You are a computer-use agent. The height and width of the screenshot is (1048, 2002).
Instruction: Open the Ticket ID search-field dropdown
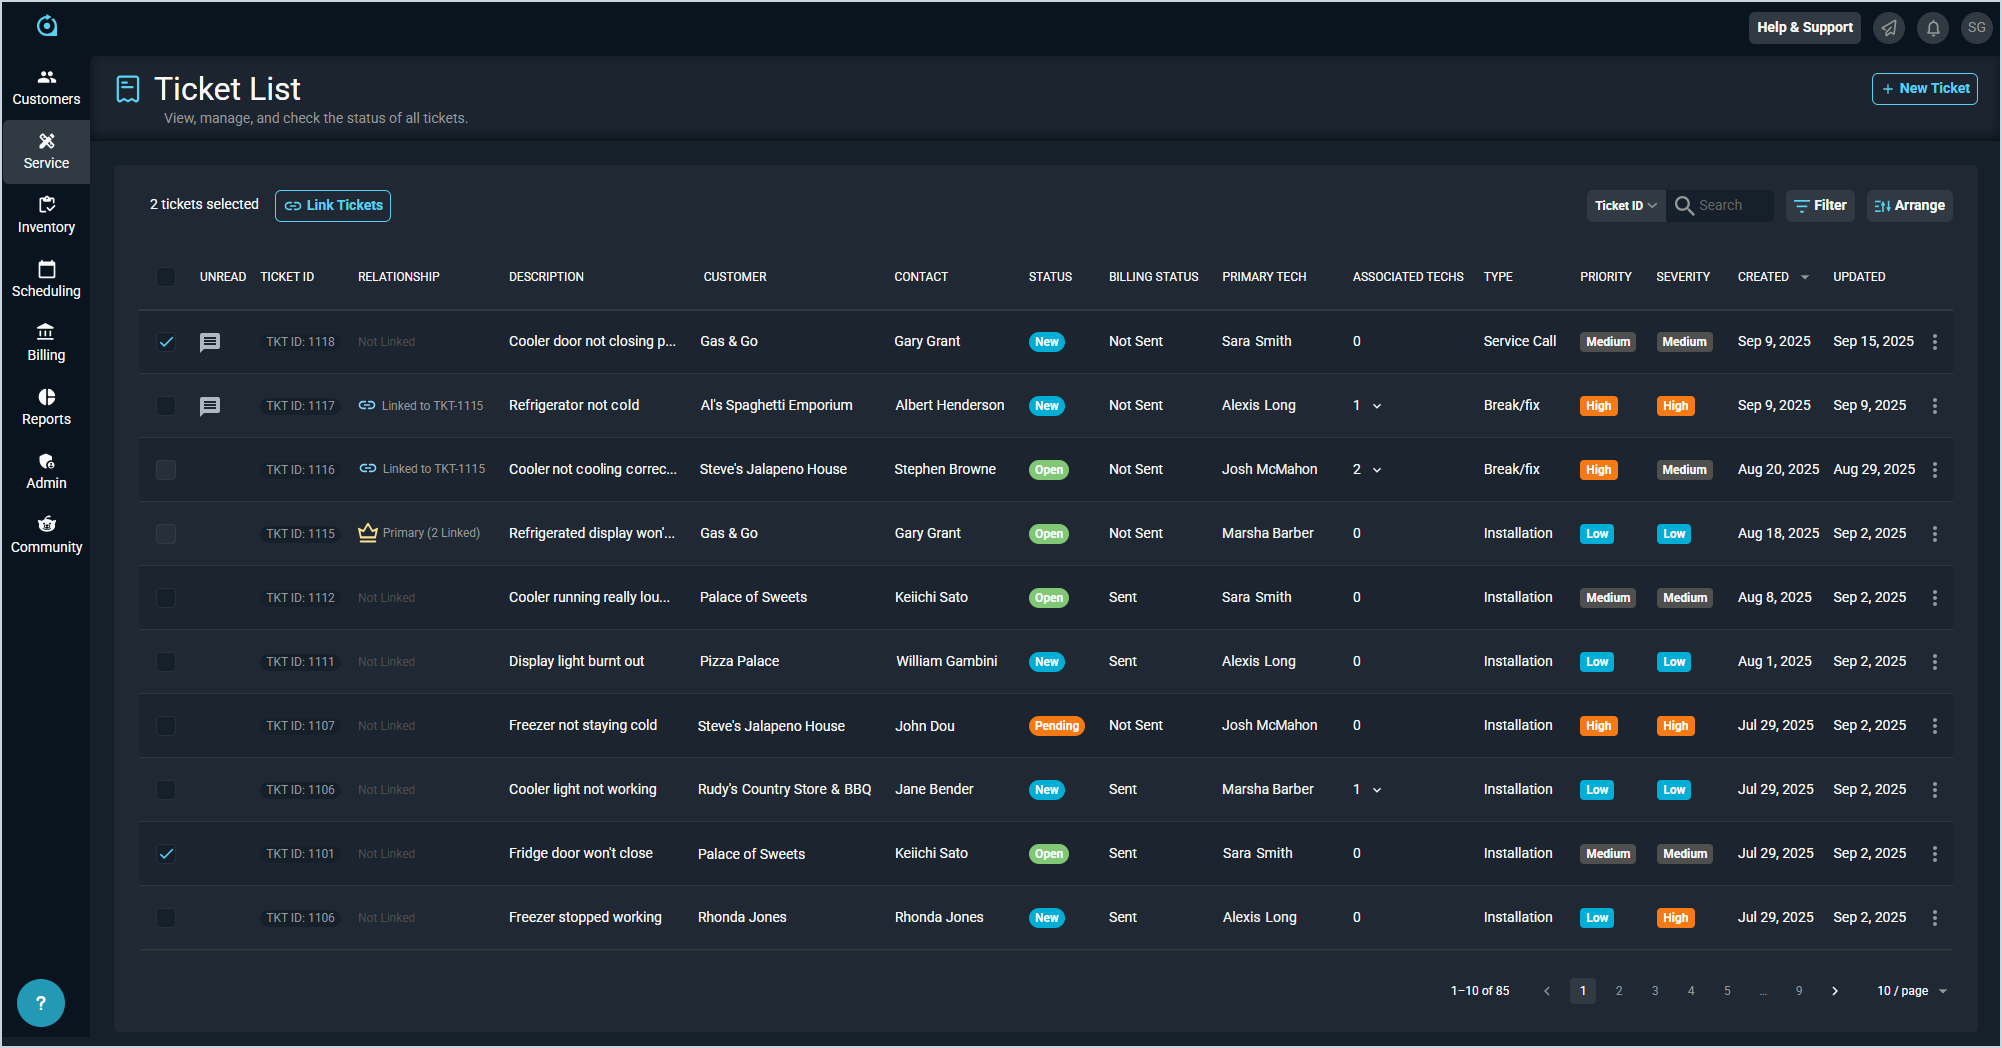(x=1625, y=206)
